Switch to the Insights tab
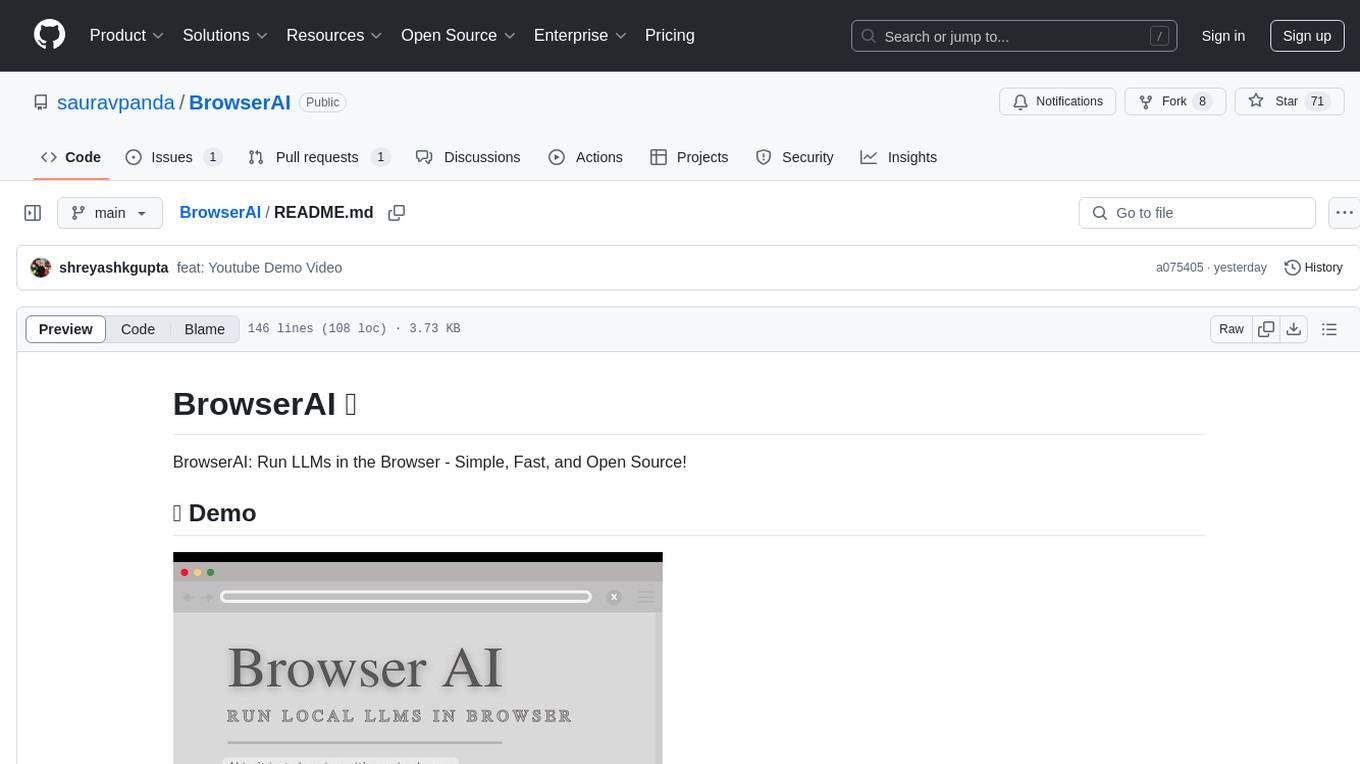The width and height of the screenshot is (1360, 764). point(899,157)
